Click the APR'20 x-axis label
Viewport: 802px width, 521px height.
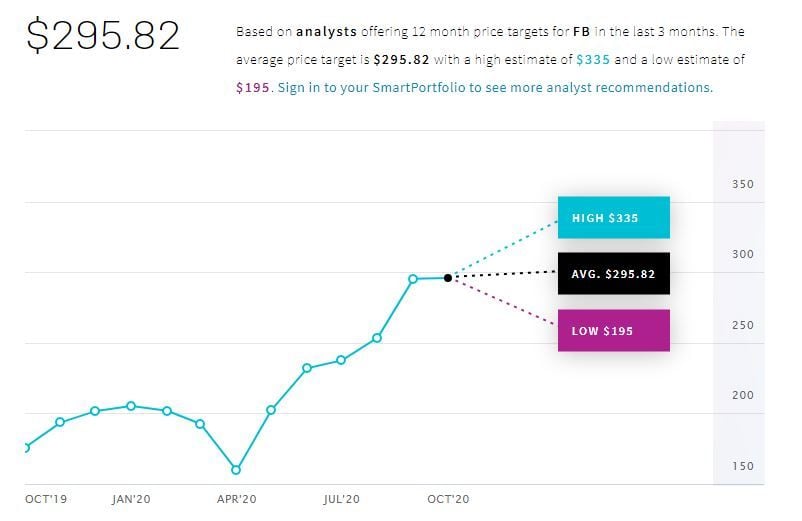point(237,498)
